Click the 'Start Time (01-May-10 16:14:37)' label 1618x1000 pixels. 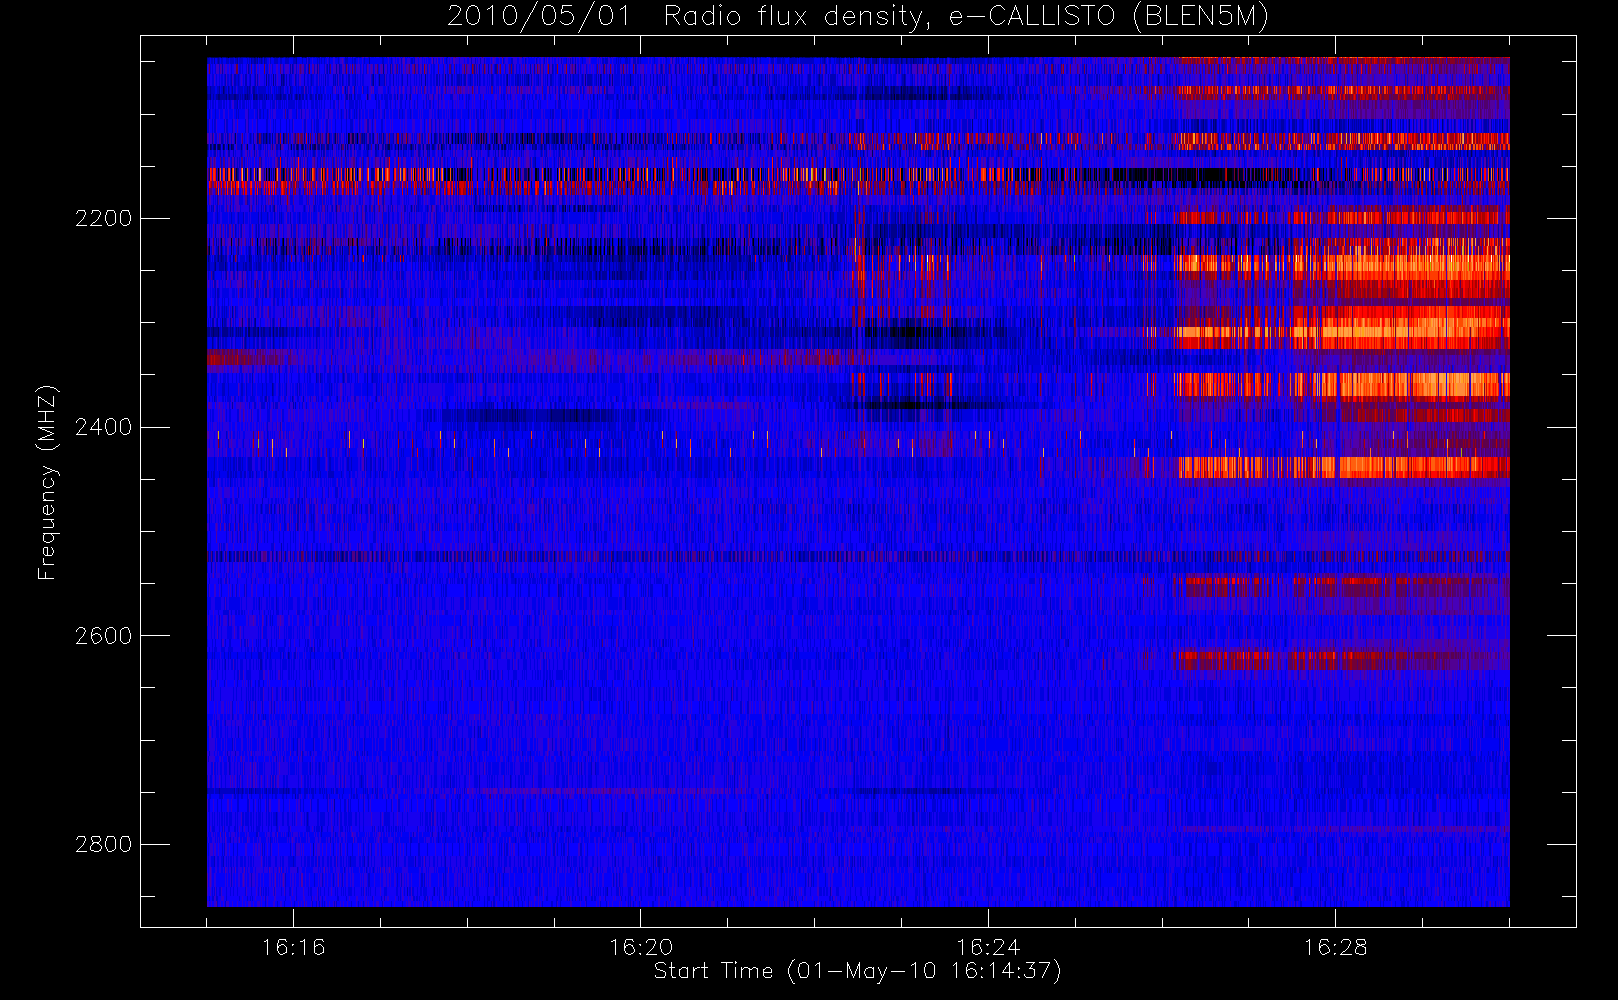point(857,971)
